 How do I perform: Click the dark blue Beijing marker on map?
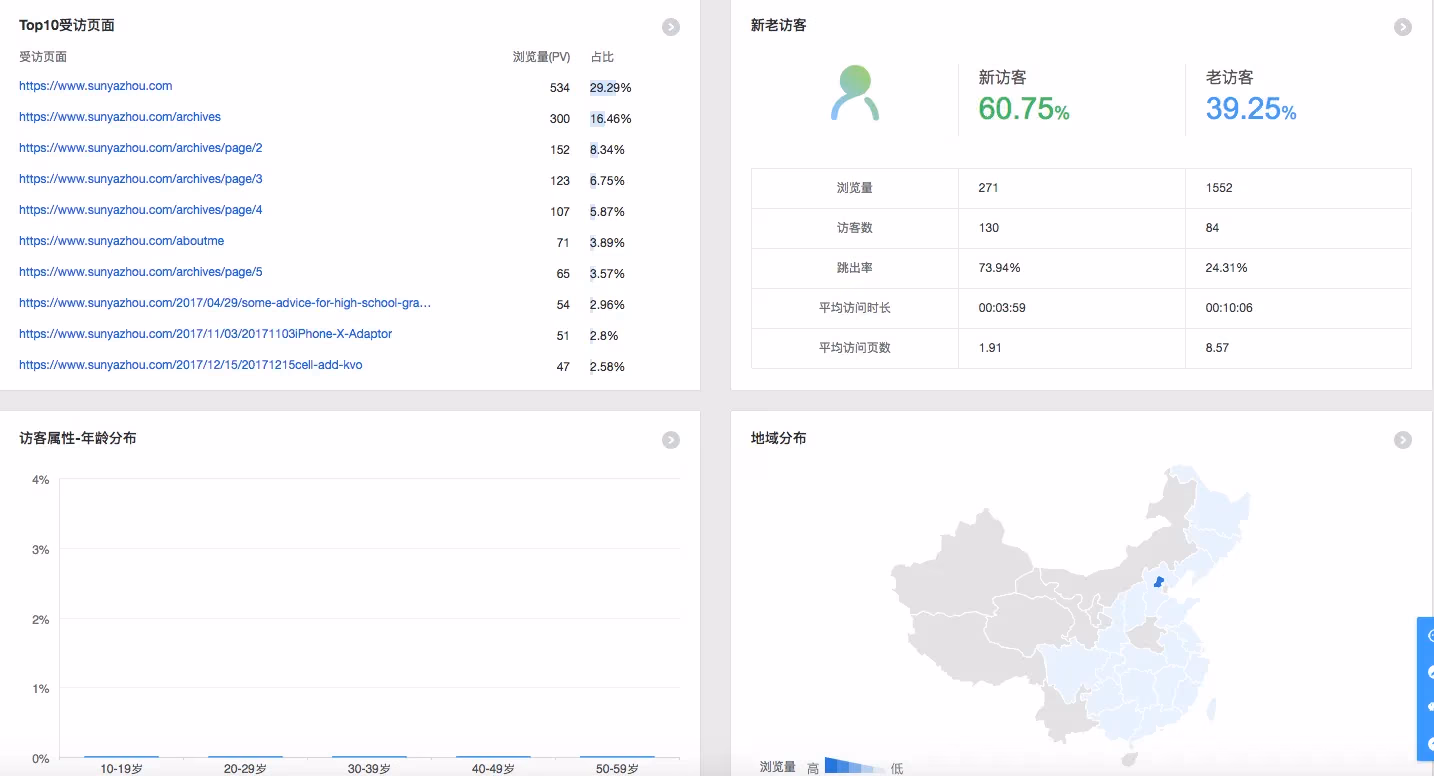click(x=1158, y=581)
